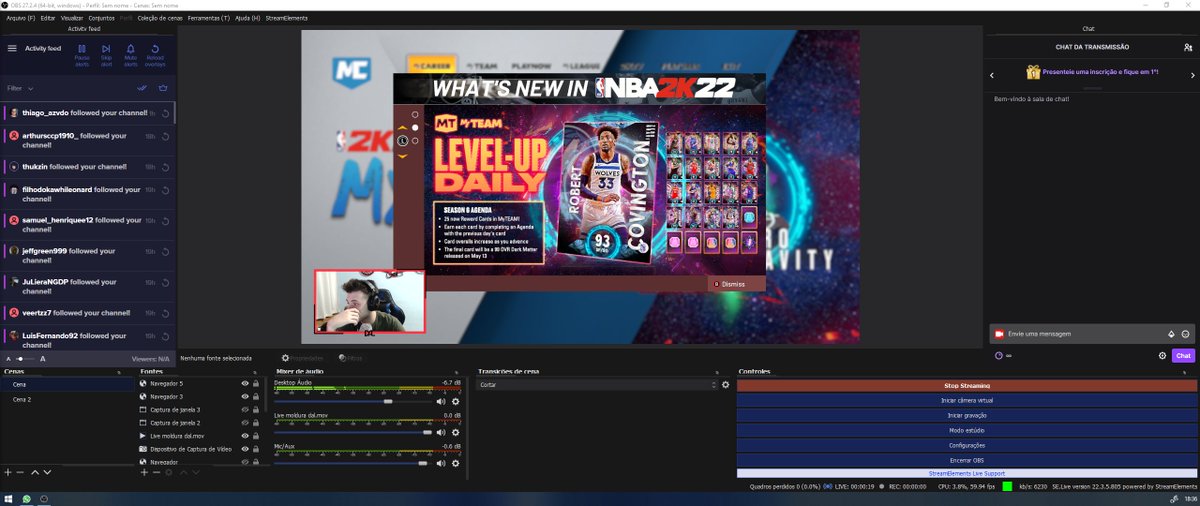
Task: Open StreamElements Live Support link
Action: coord(966,473)
